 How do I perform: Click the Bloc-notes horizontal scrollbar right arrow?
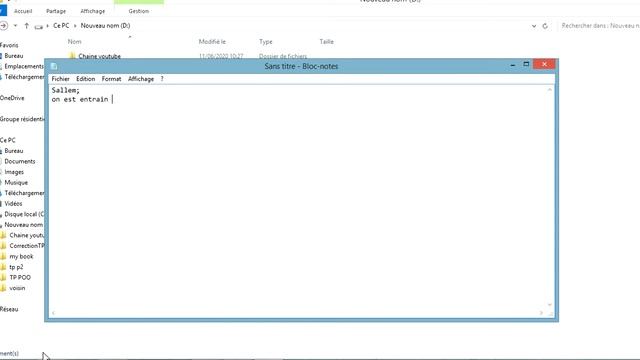541,313
